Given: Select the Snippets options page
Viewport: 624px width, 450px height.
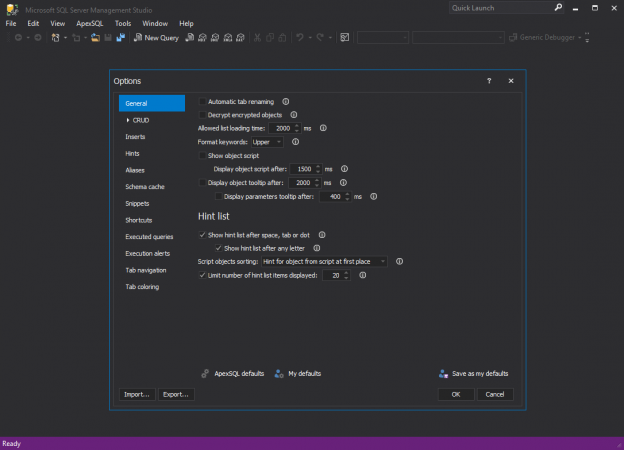Looking at the screenshot, I should (137, 203).
